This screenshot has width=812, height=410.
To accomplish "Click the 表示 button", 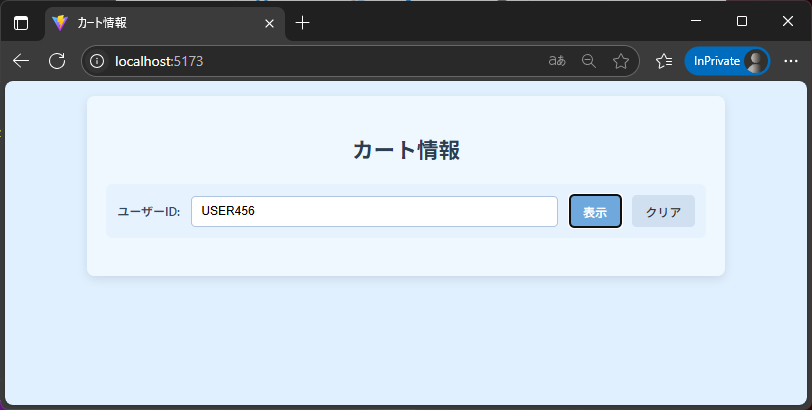I will tap(595, 211).
